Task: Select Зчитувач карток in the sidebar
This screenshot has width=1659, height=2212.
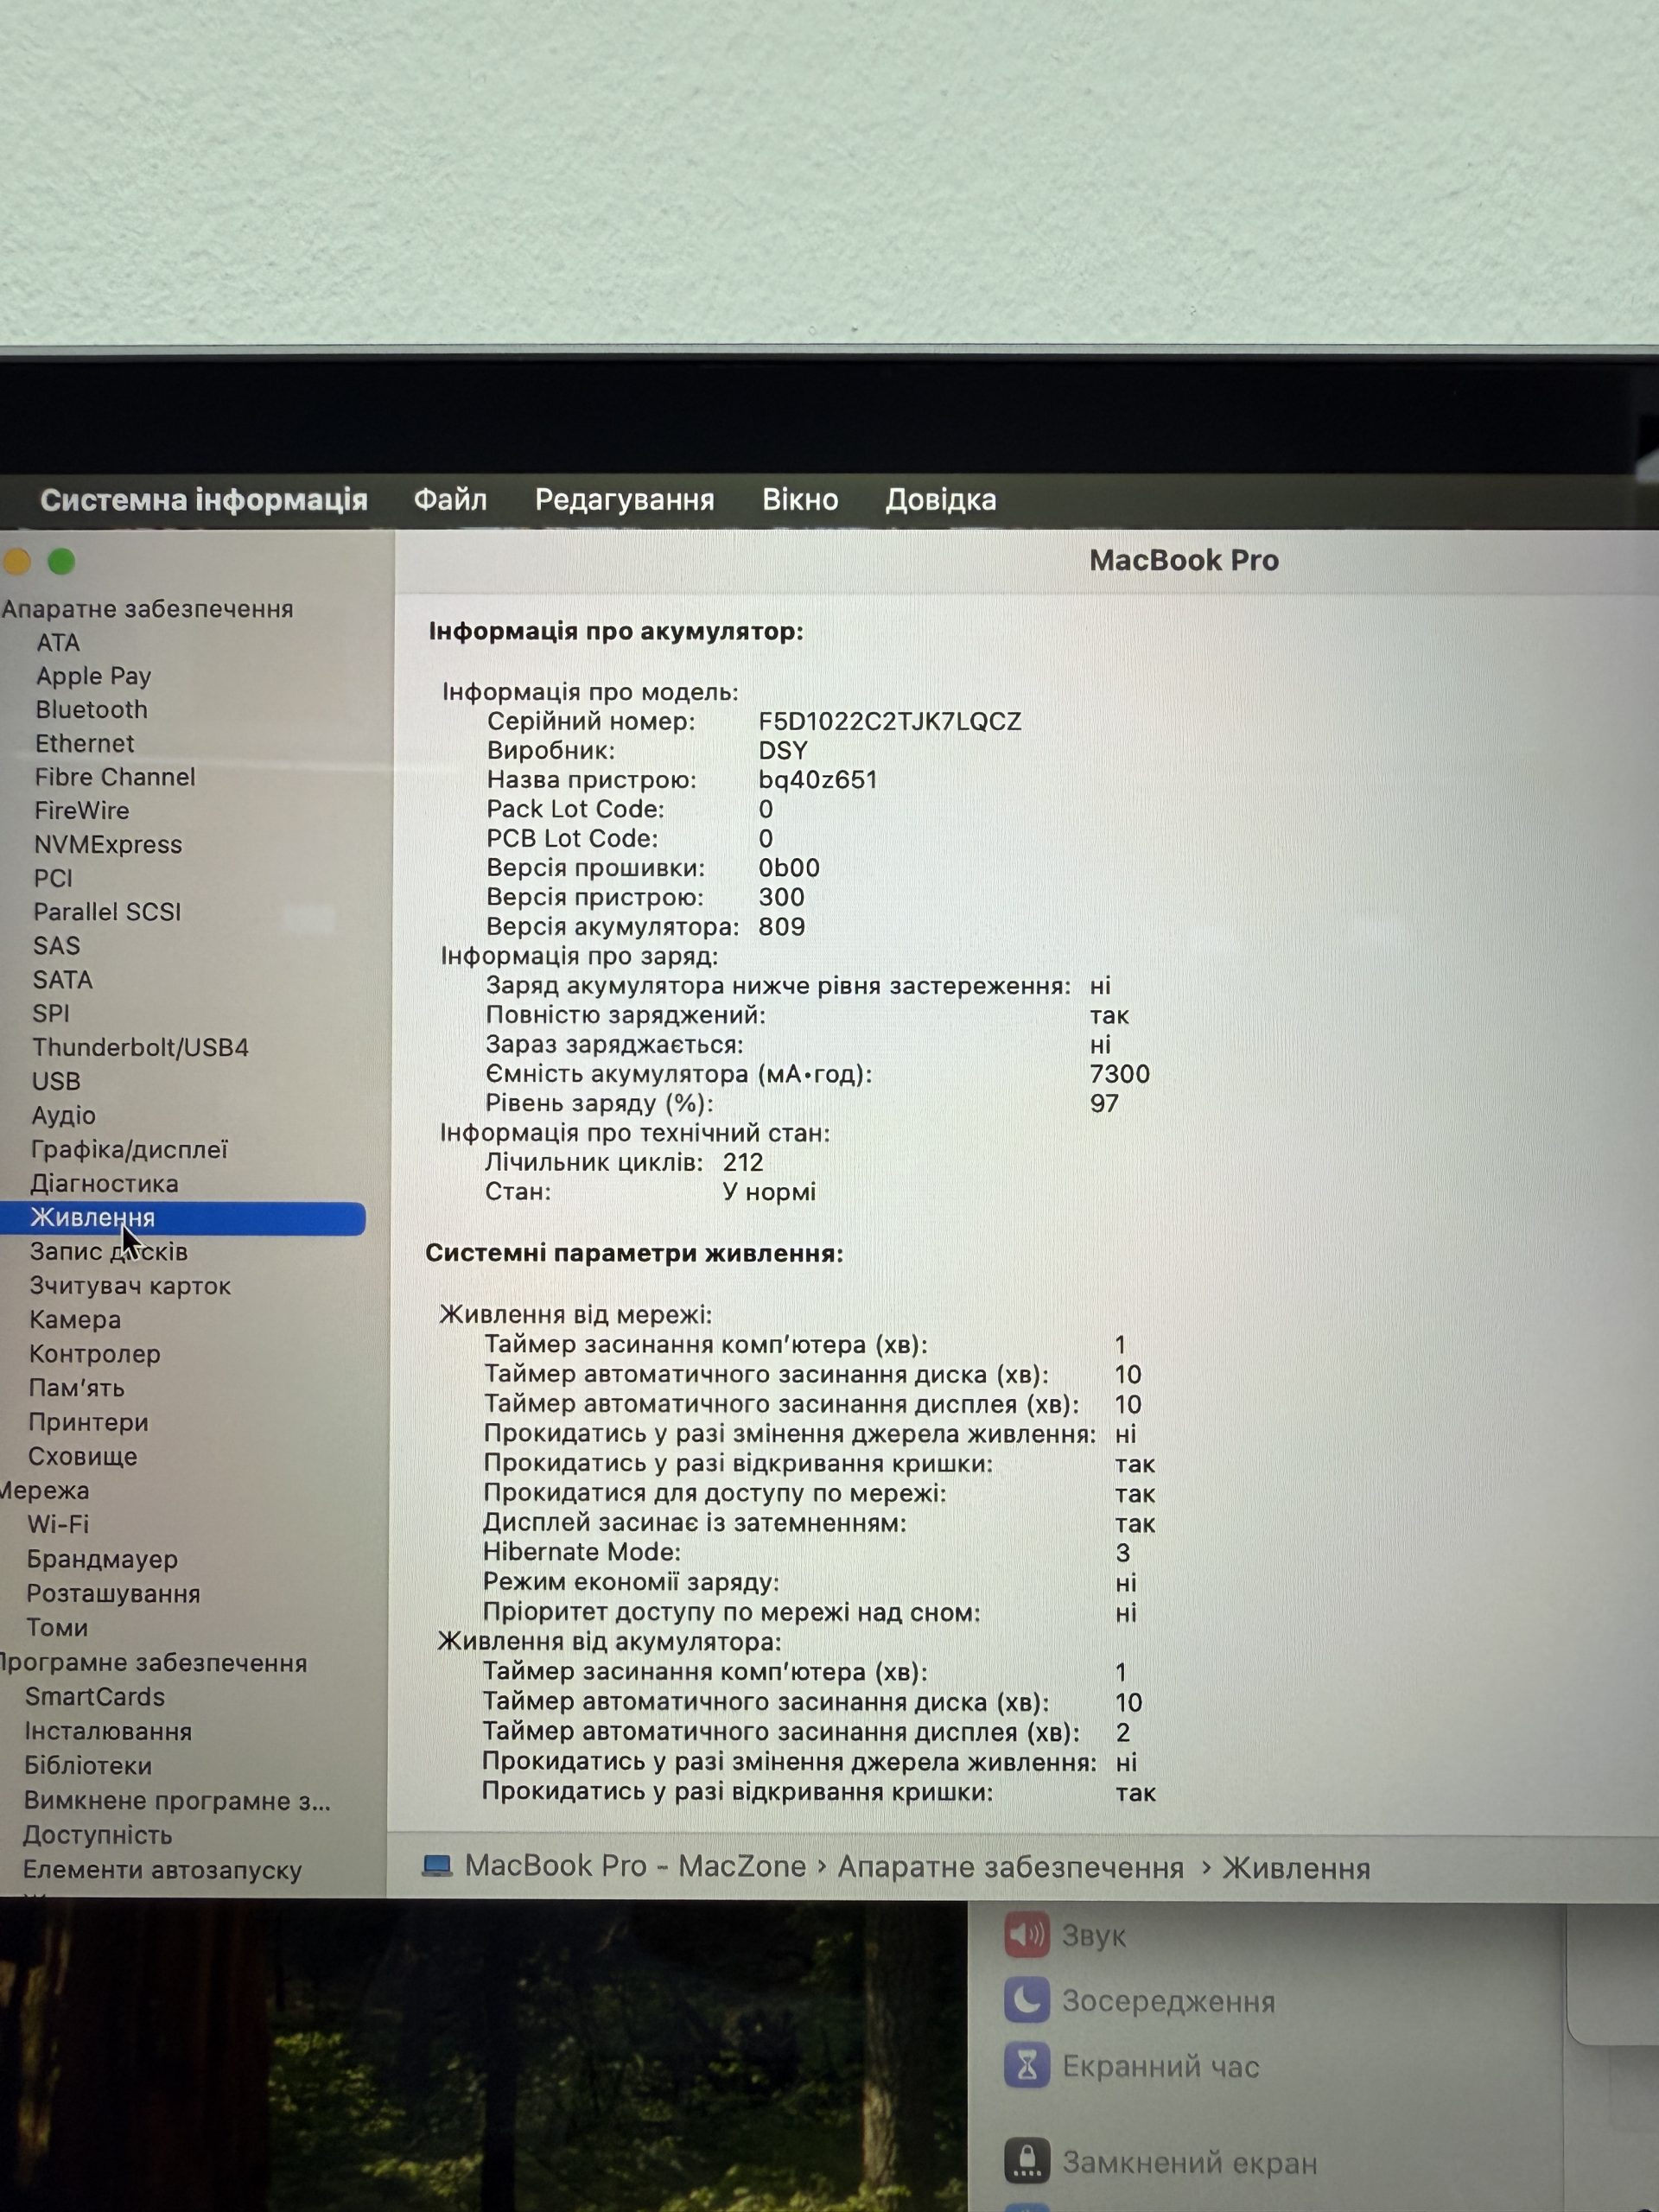Action: click(x=130, y=1286)
